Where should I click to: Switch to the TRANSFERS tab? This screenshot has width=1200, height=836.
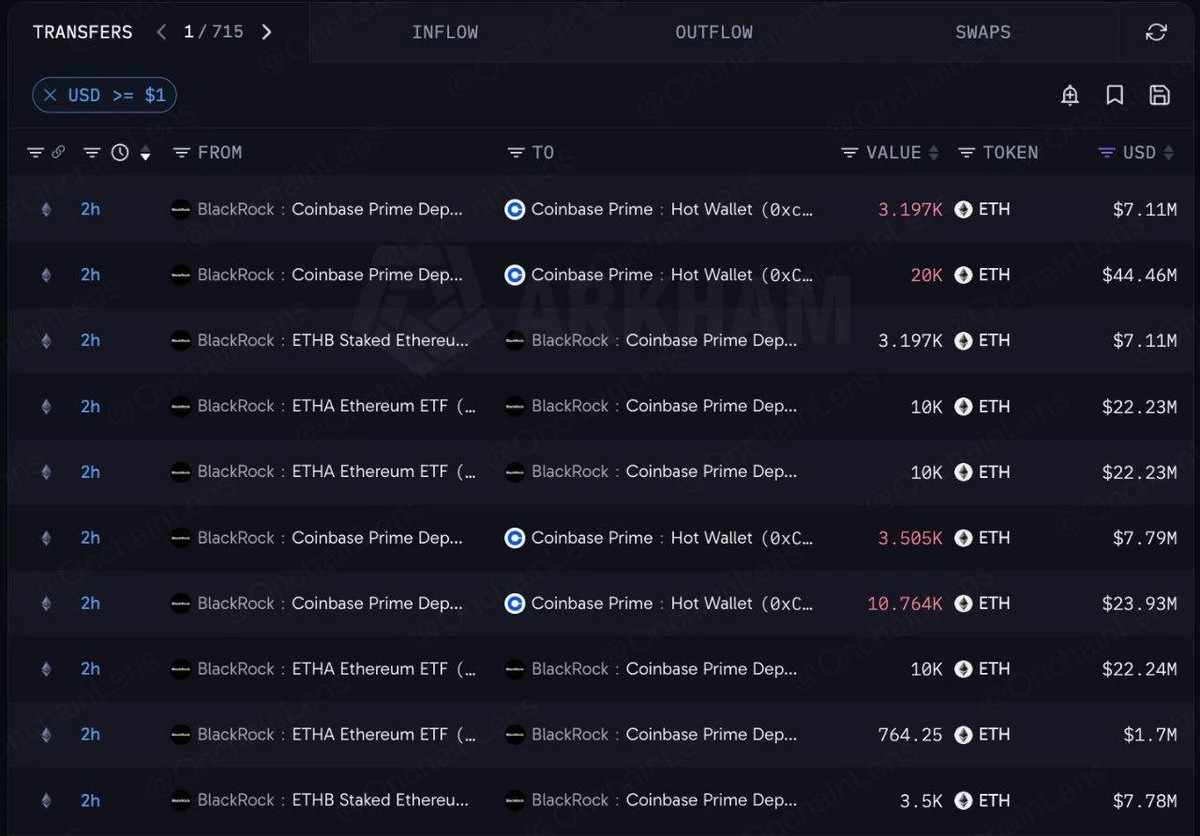(83, 32)
